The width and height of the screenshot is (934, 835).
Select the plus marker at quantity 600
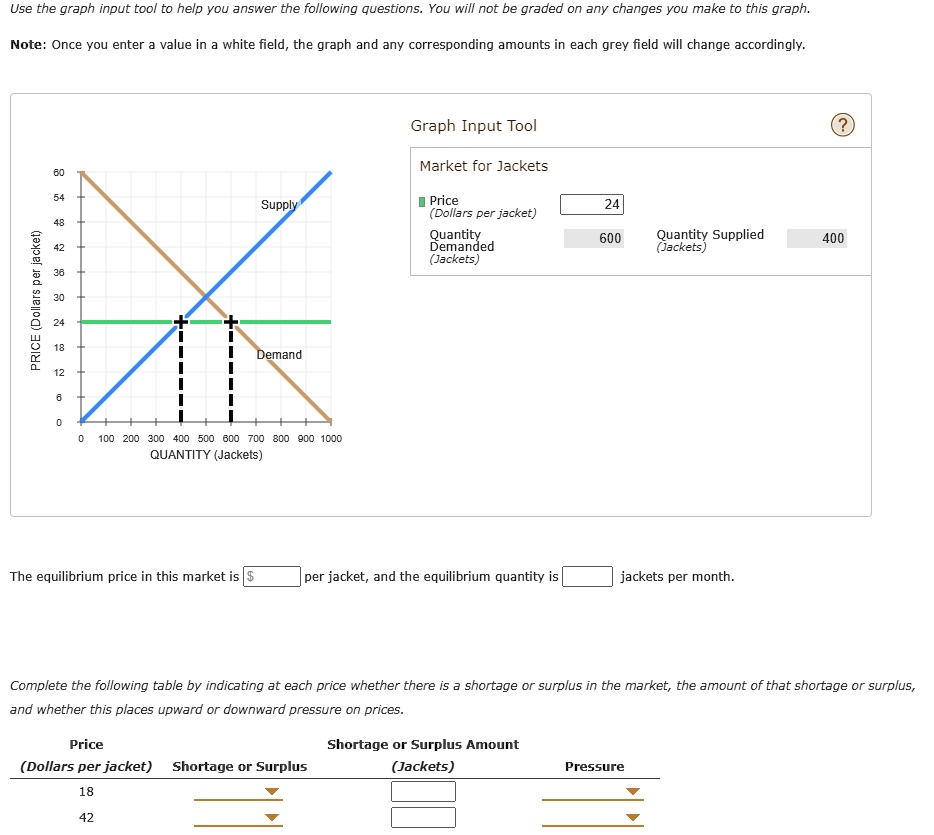click(230, 320)
